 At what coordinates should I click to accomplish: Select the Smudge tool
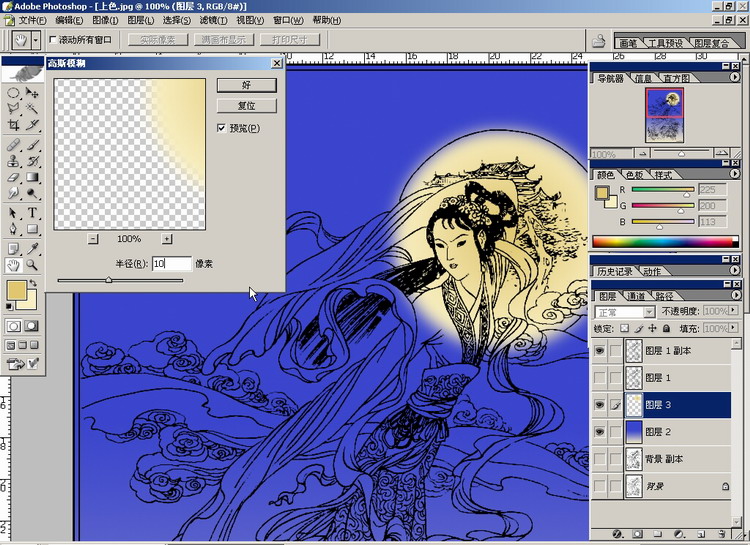(13, 193)
